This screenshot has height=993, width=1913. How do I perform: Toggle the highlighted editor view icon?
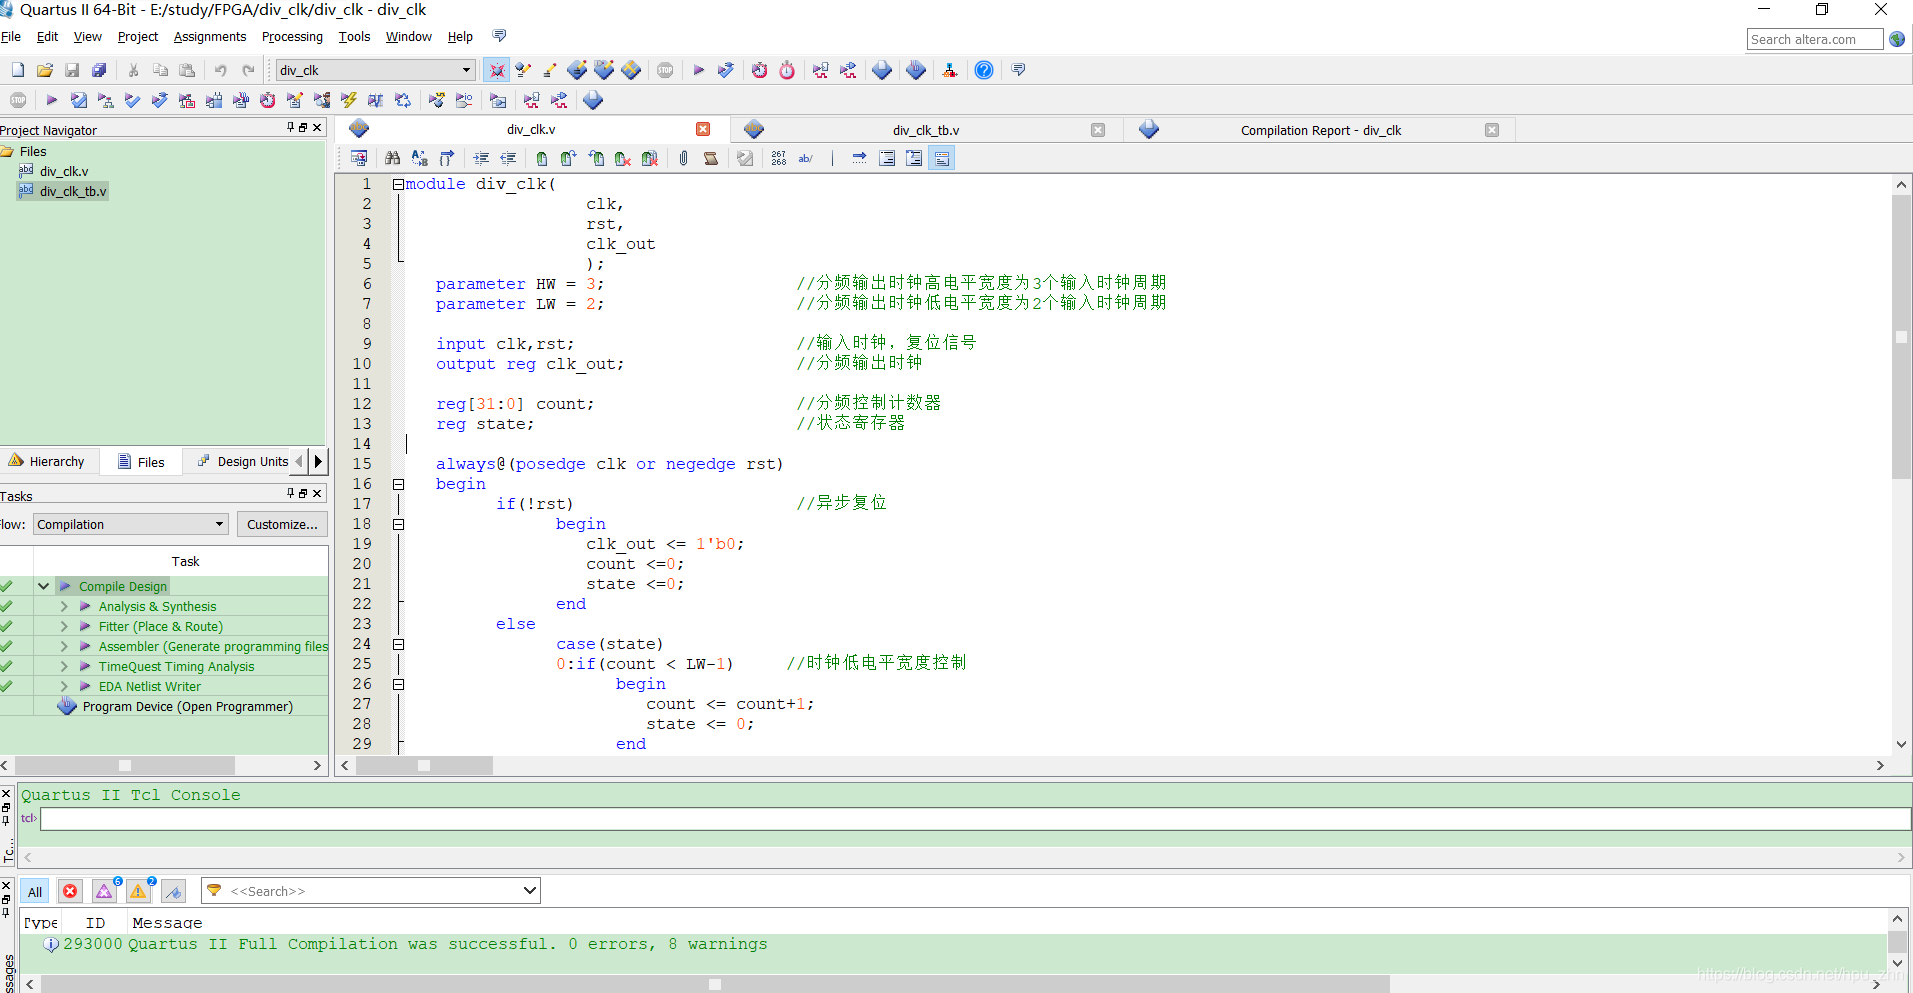click(x=942, y=158)
